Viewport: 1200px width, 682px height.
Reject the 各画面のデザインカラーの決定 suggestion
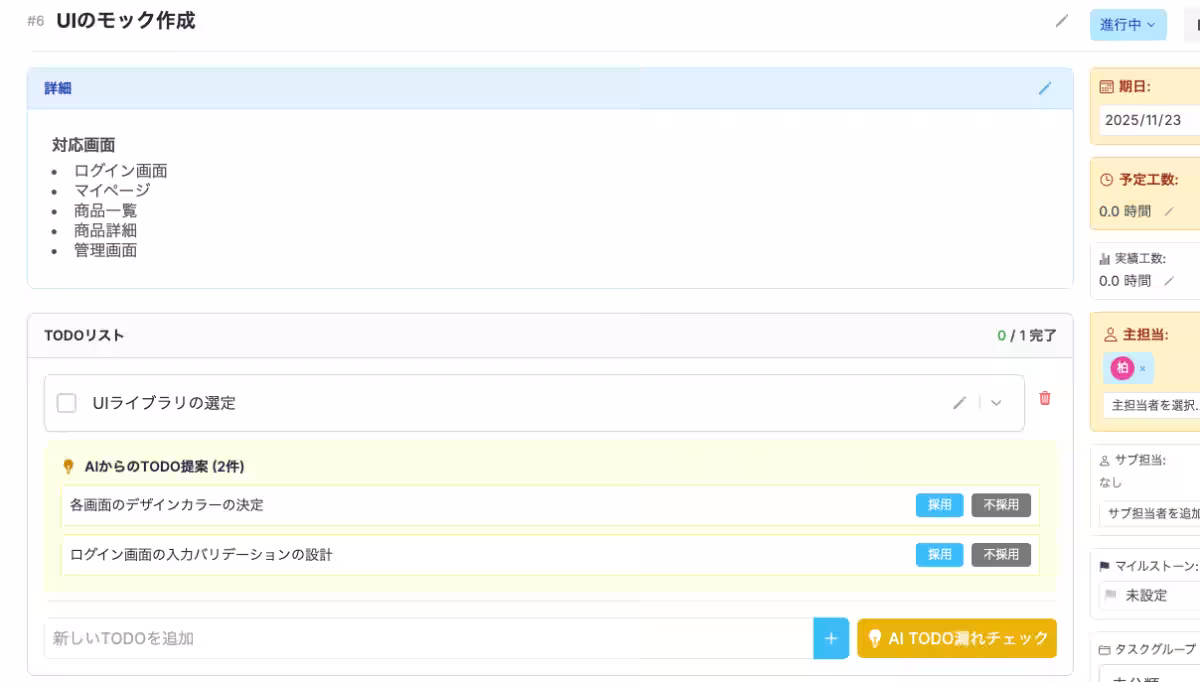click(x=1001, y=505)
